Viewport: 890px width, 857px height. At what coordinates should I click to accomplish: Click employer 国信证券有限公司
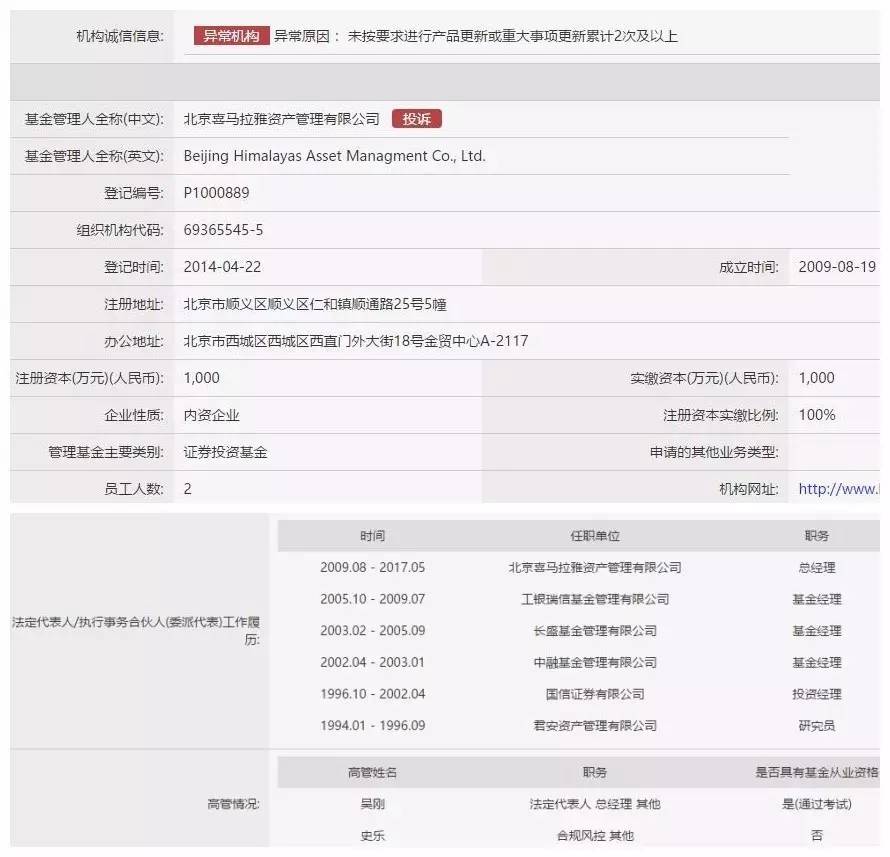[x=595, y=694]
